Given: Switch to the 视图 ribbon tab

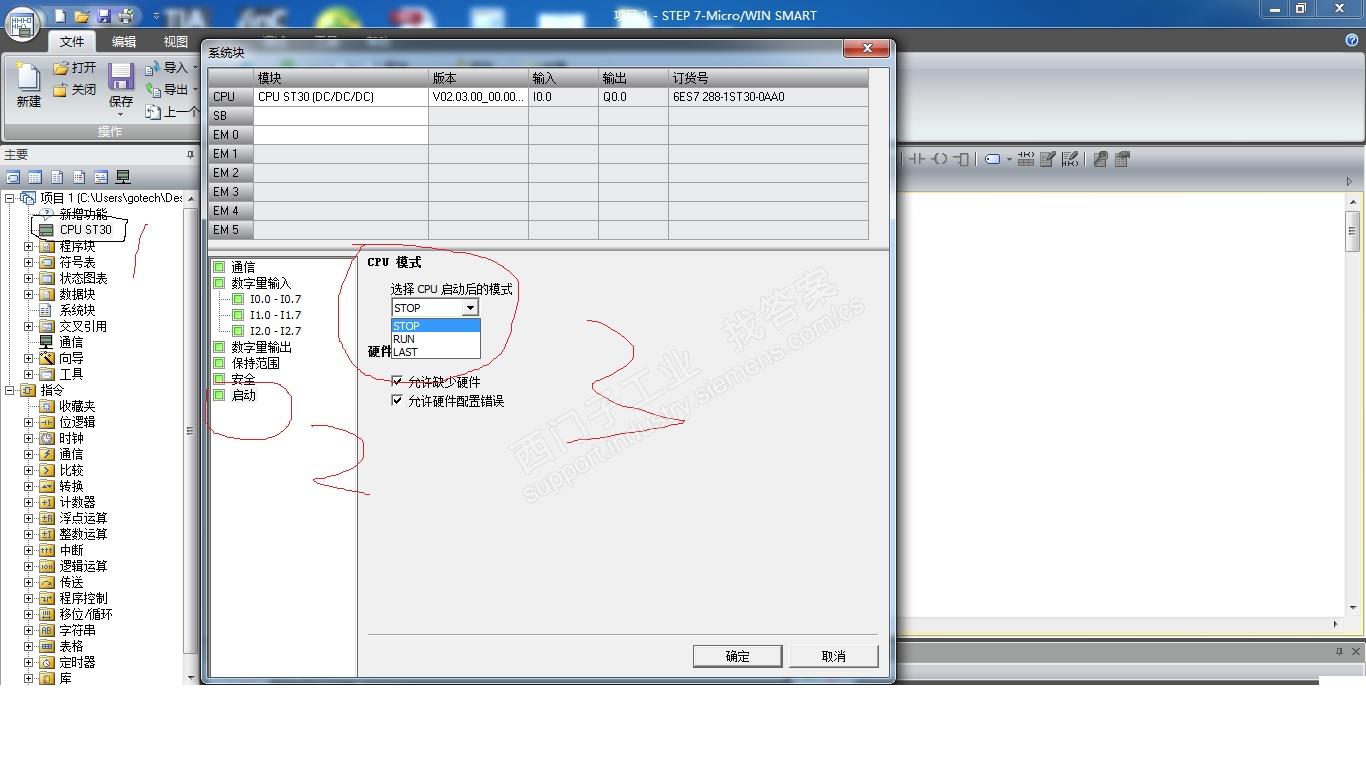Looking at the screenshot, I should click(x=176, y=41).
